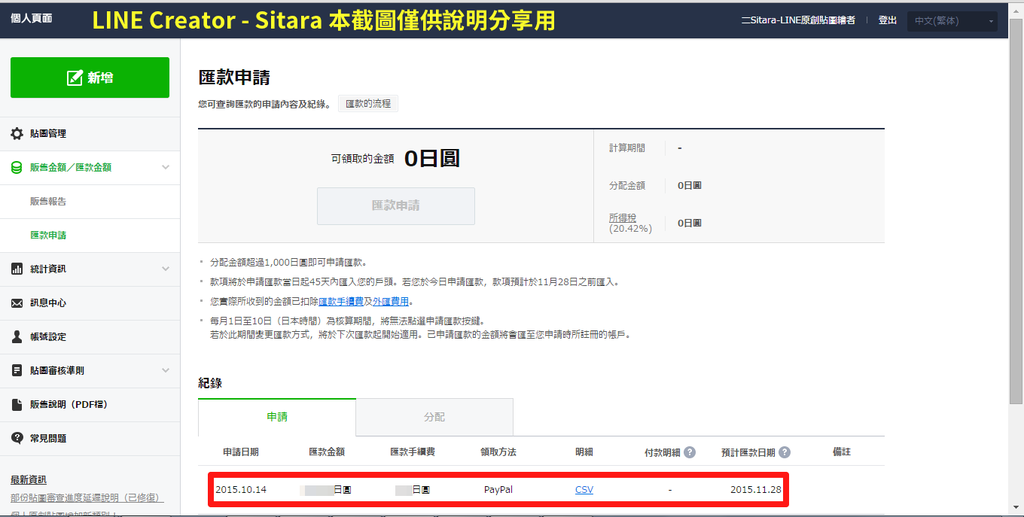
Task: Click the coin stack icon beside 販售金額／匯款金額
Action: (17, 168)
